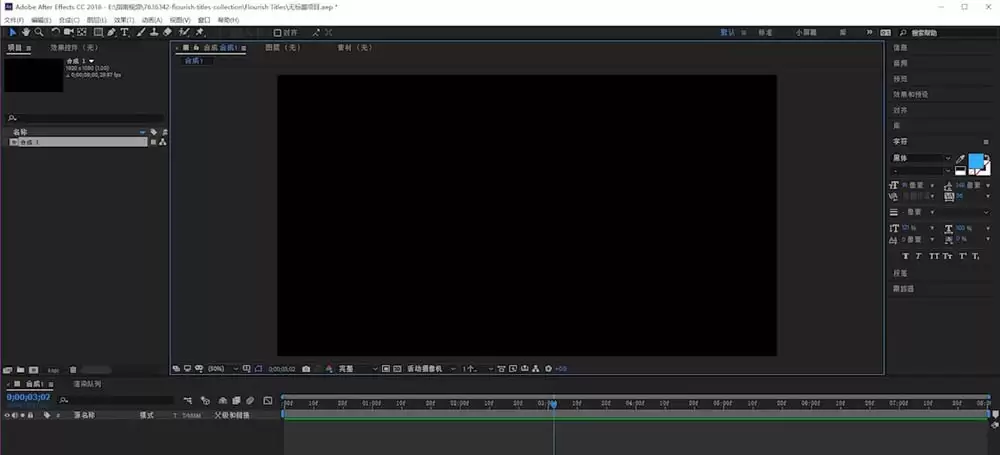This screenshot has width=1000, height=455.
Task: Open the 50% magnification dropdown
Action: [x=223, y=369]
